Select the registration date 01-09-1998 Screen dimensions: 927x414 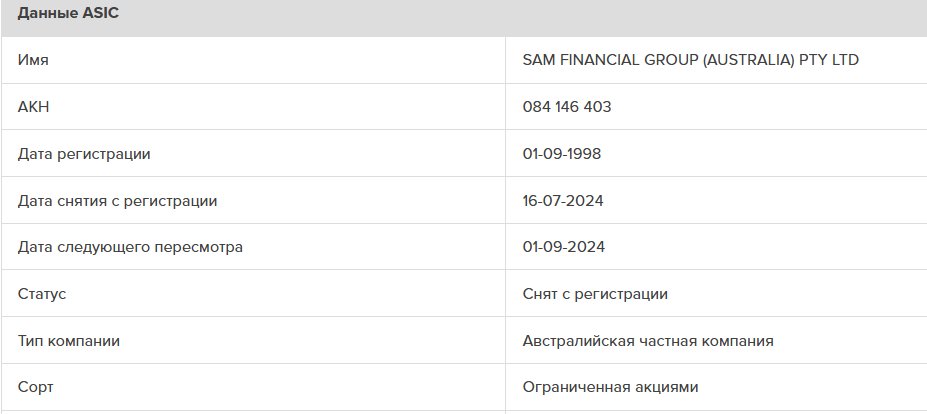pyautogui.click(x=562, y=154)
